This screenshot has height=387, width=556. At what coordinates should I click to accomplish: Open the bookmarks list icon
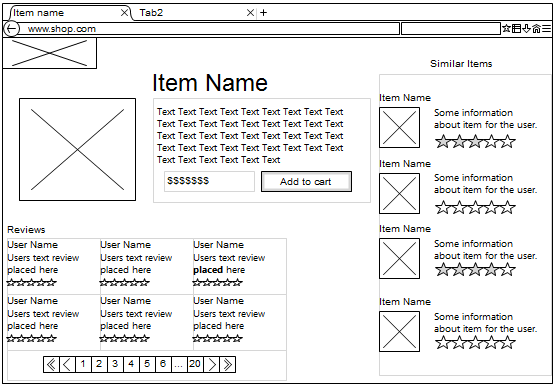click(x=517, y=28)
